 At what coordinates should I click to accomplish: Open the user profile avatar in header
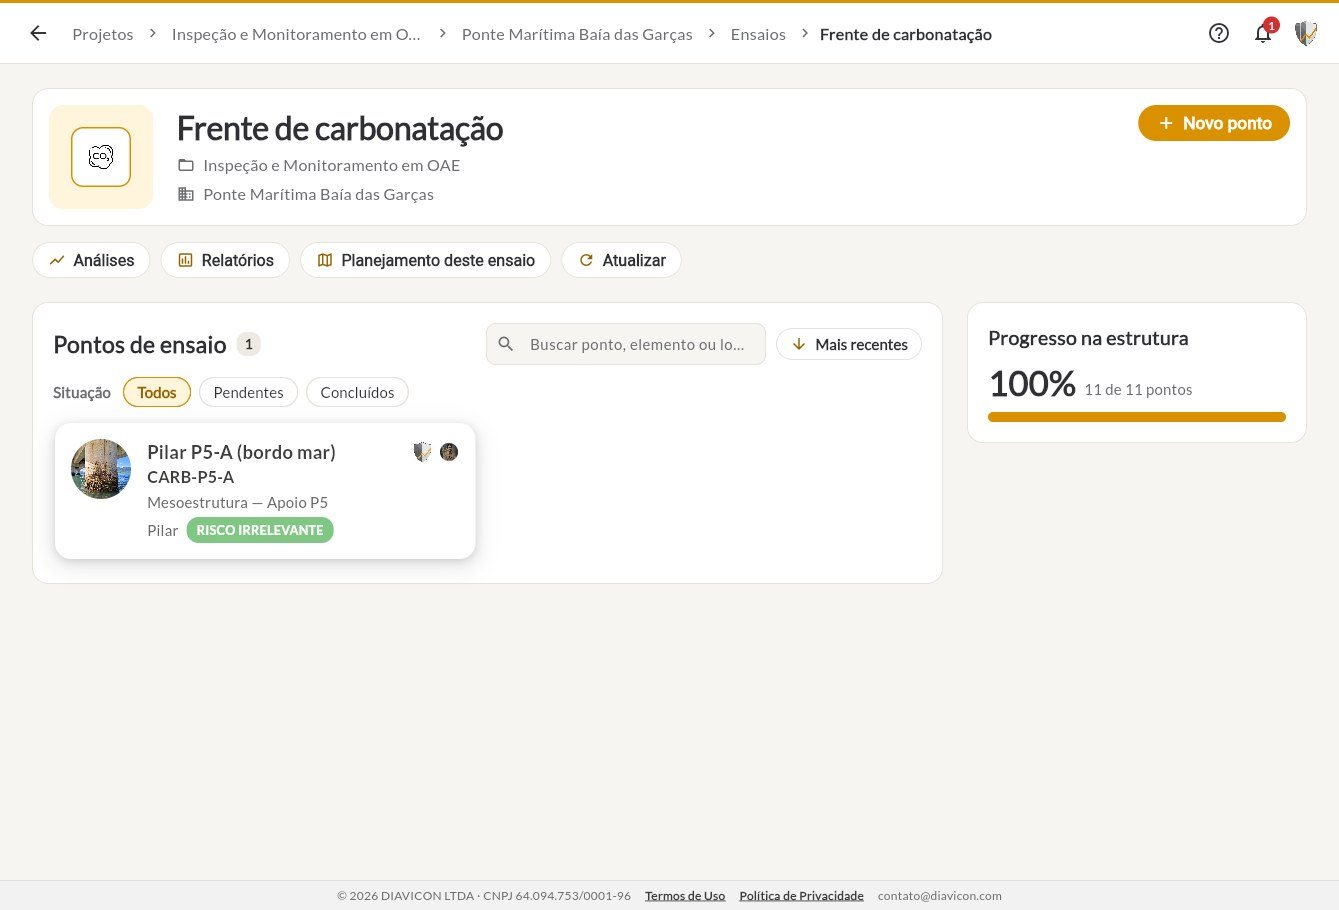(1306, 33)
